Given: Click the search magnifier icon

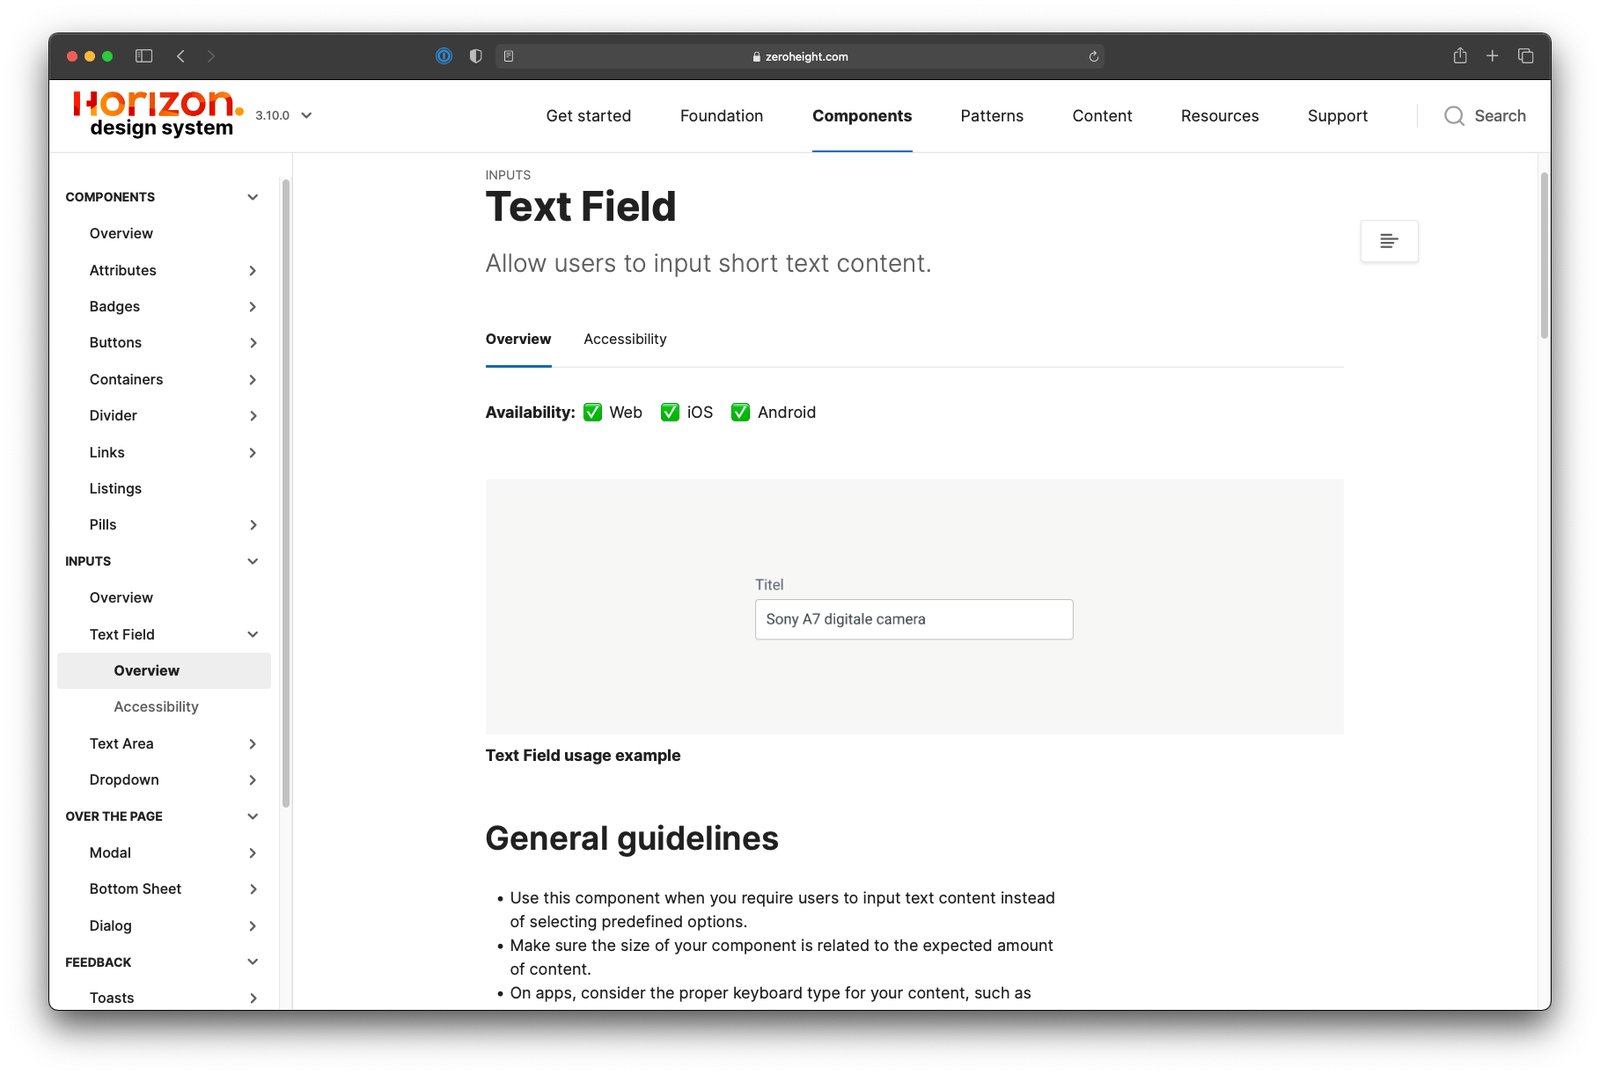Looking at the screenshot, I should (x=1454, y=116).
